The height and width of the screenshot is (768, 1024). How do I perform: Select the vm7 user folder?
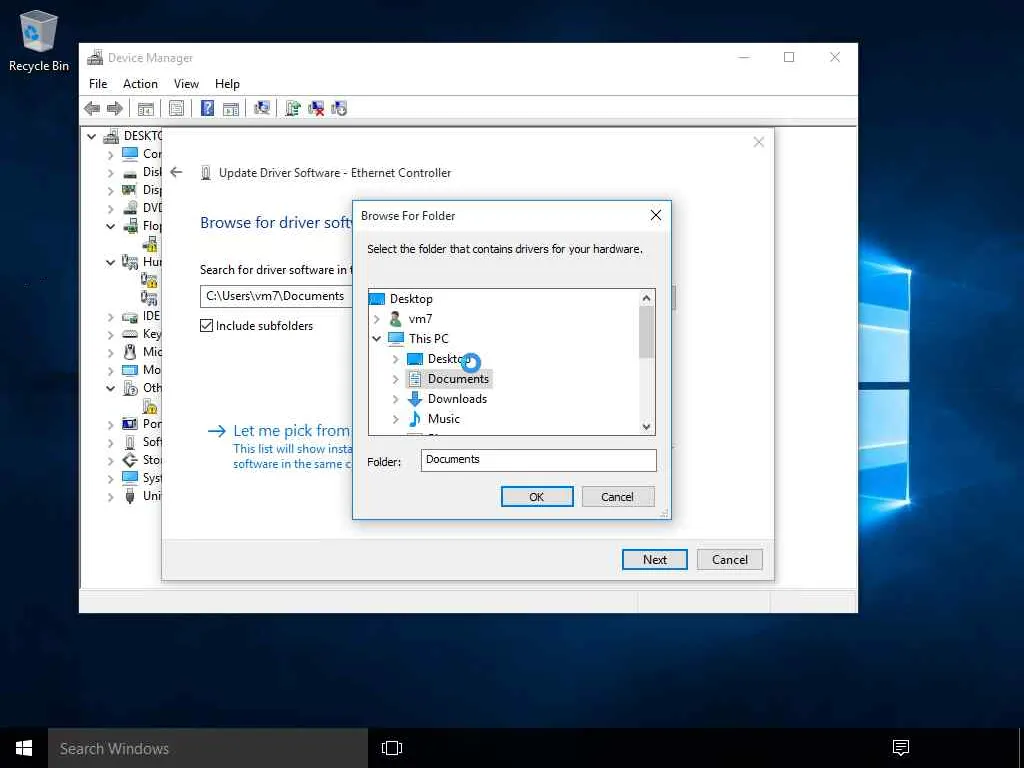point(420,319)
